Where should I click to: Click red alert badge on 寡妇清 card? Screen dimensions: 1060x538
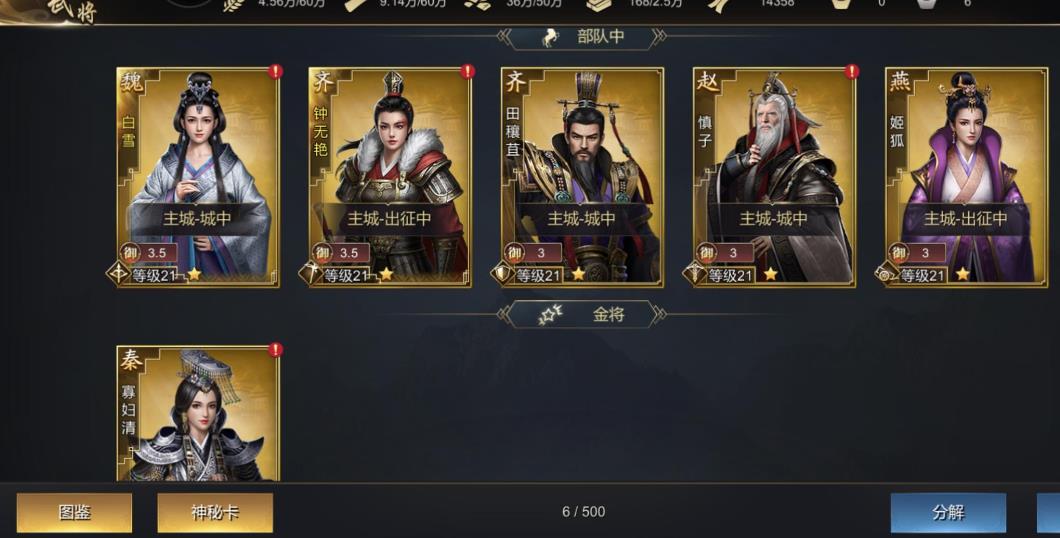(x=275, y=350)
